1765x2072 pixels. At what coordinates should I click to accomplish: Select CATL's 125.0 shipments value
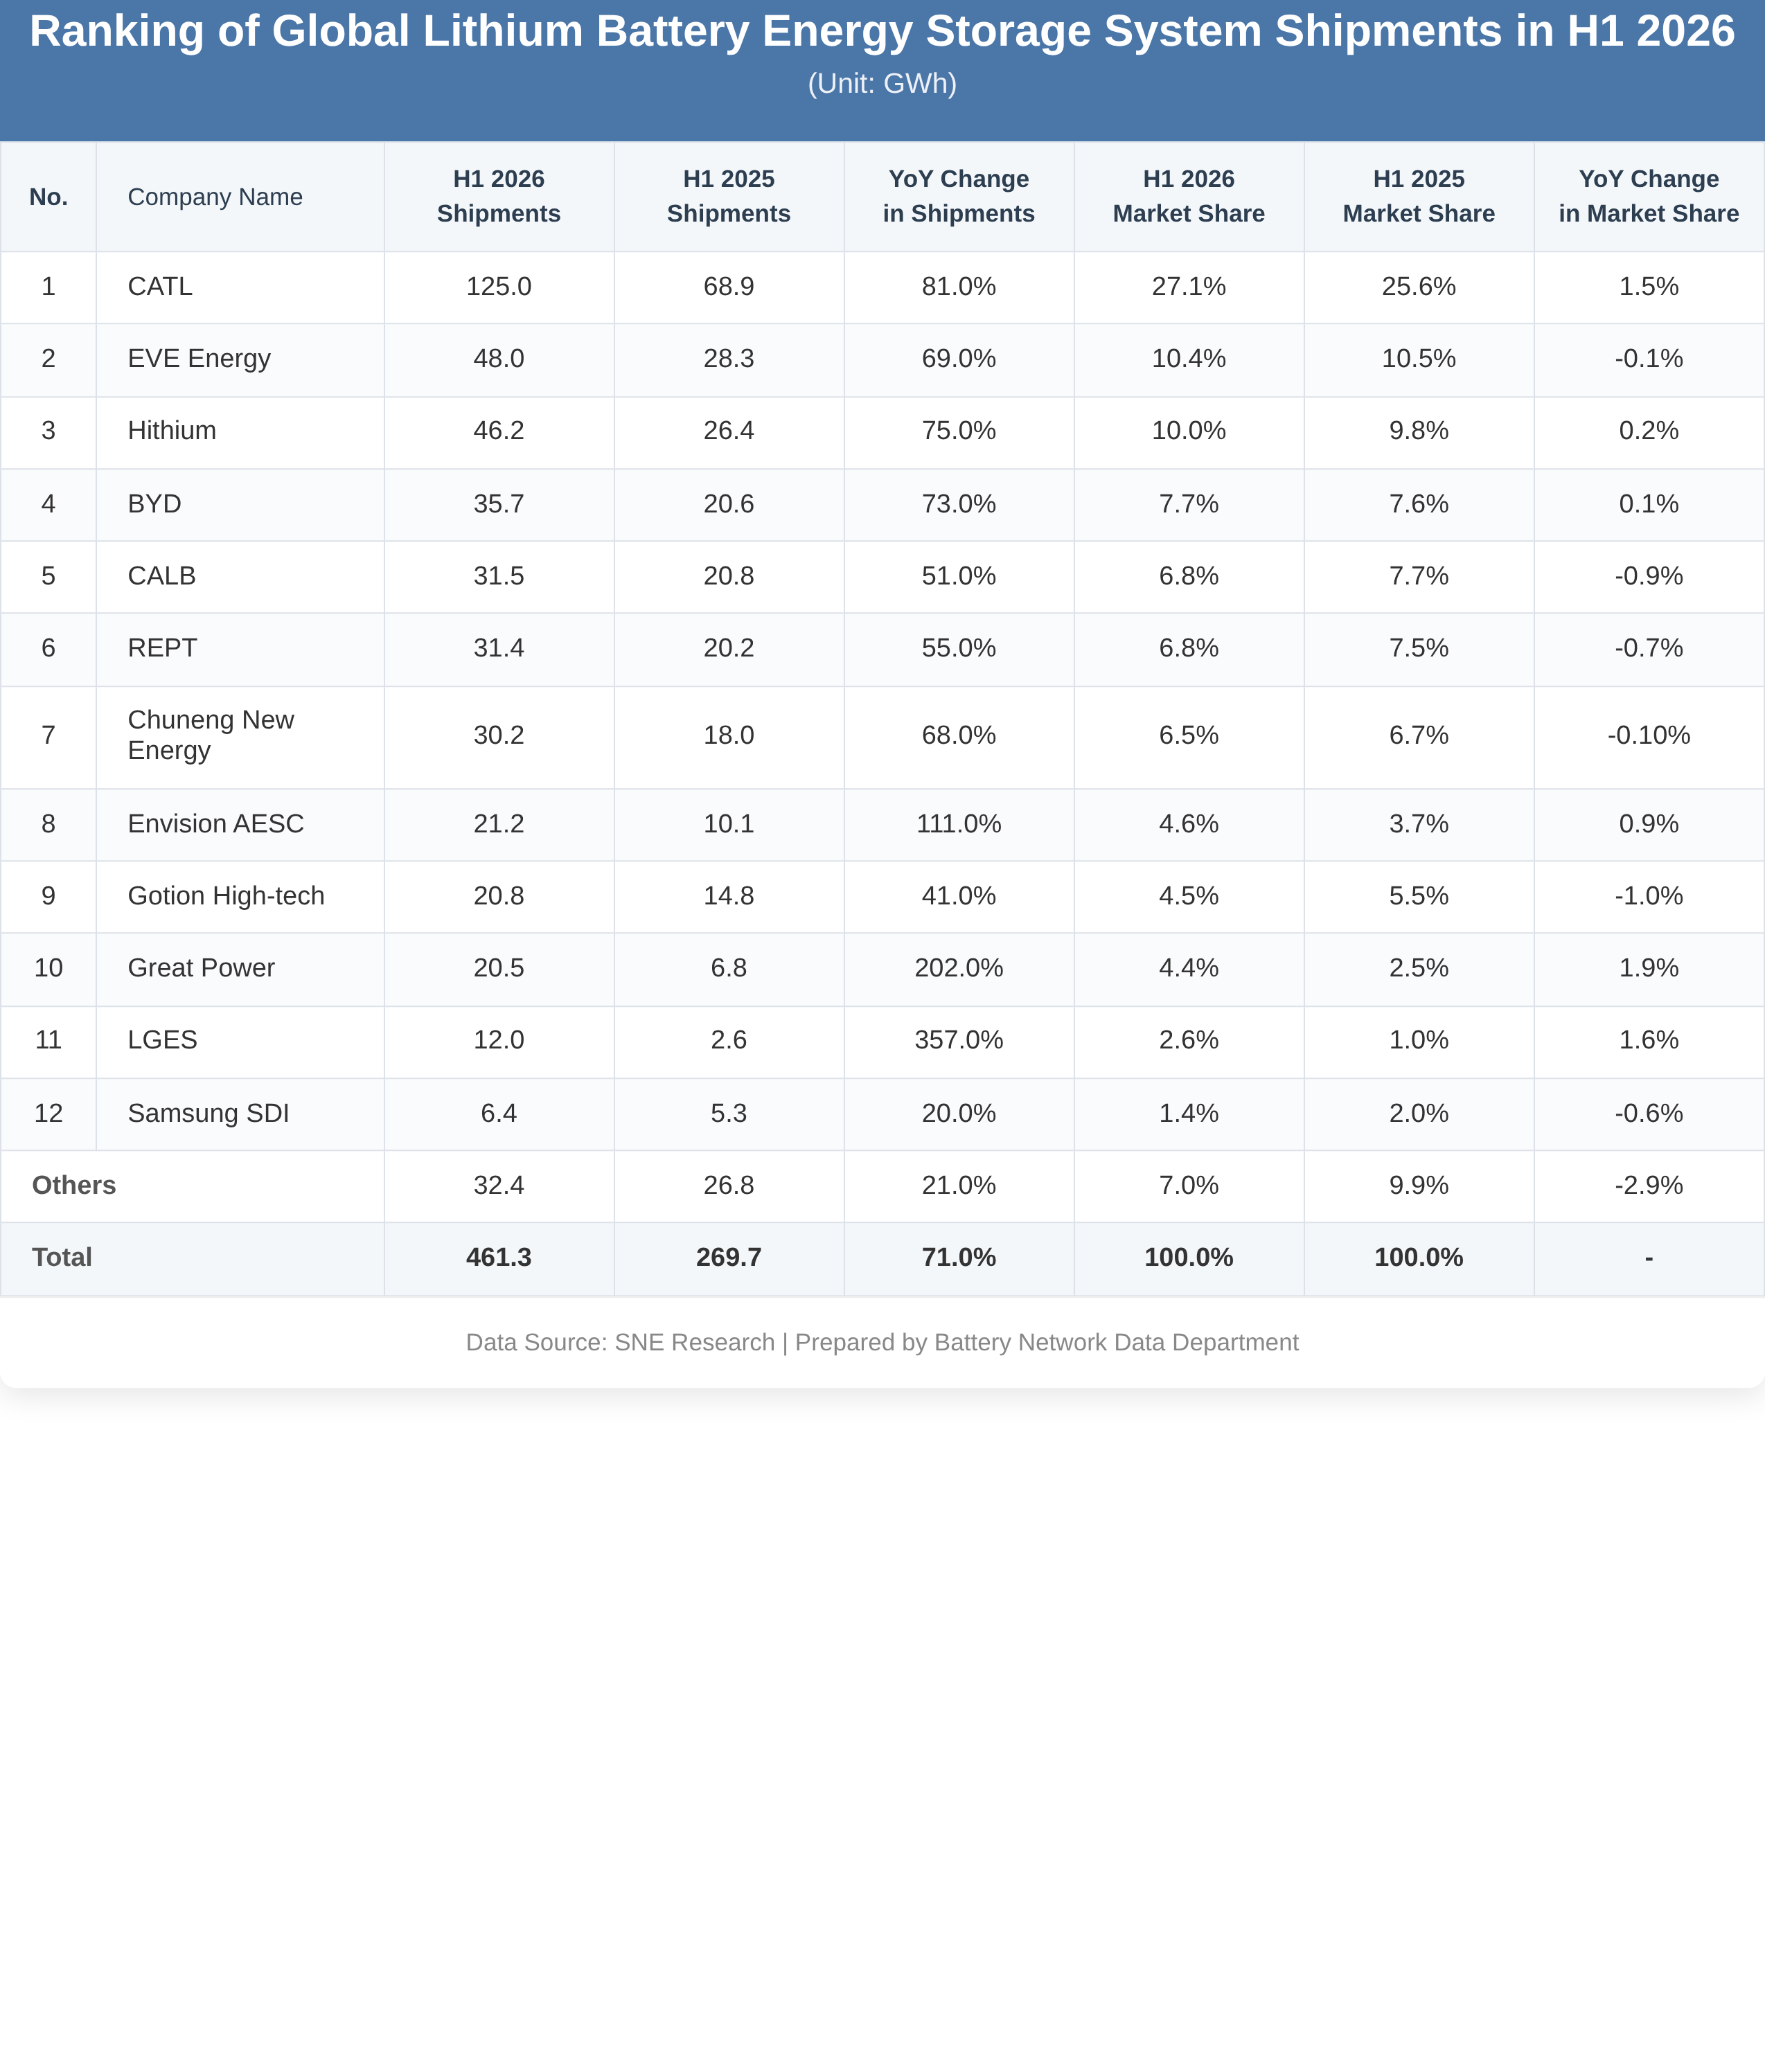click(x=498, y=287)
